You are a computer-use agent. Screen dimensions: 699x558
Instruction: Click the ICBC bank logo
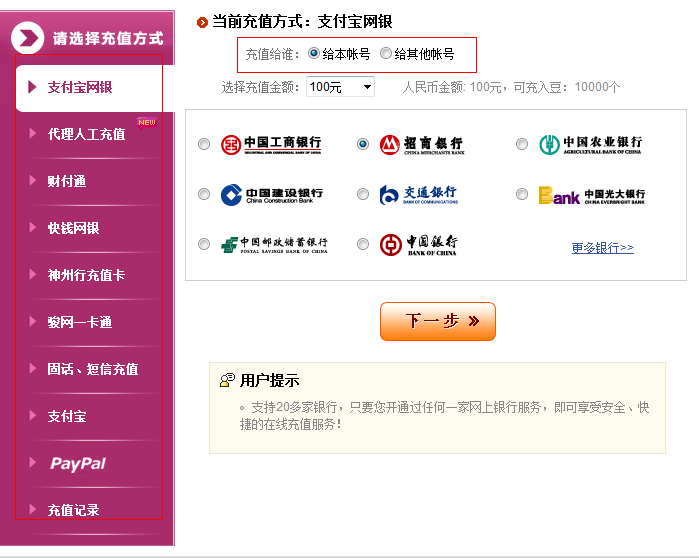click(x=272, y=145)
